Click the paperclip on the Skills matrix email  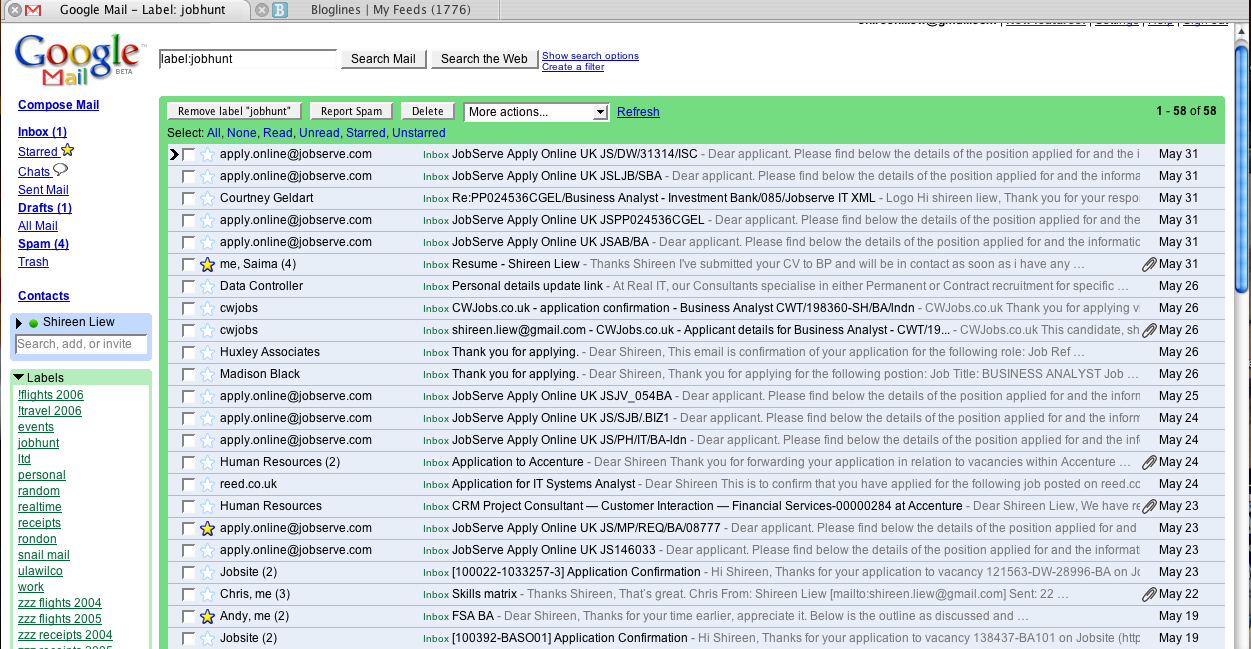pyautogui.click(x=1149, y=594)
